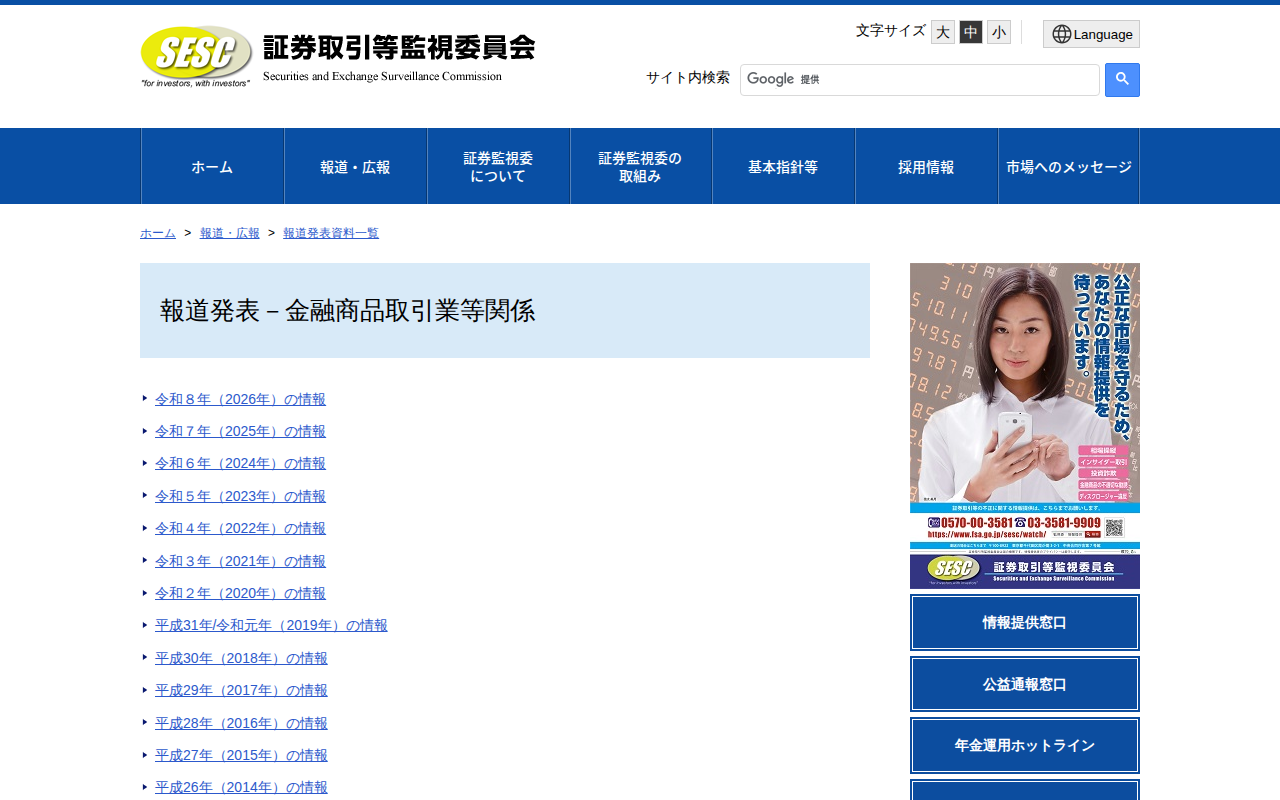Click the arrow bullet beside 平成26年の情報
The image size is (1280, 800).
143,787
